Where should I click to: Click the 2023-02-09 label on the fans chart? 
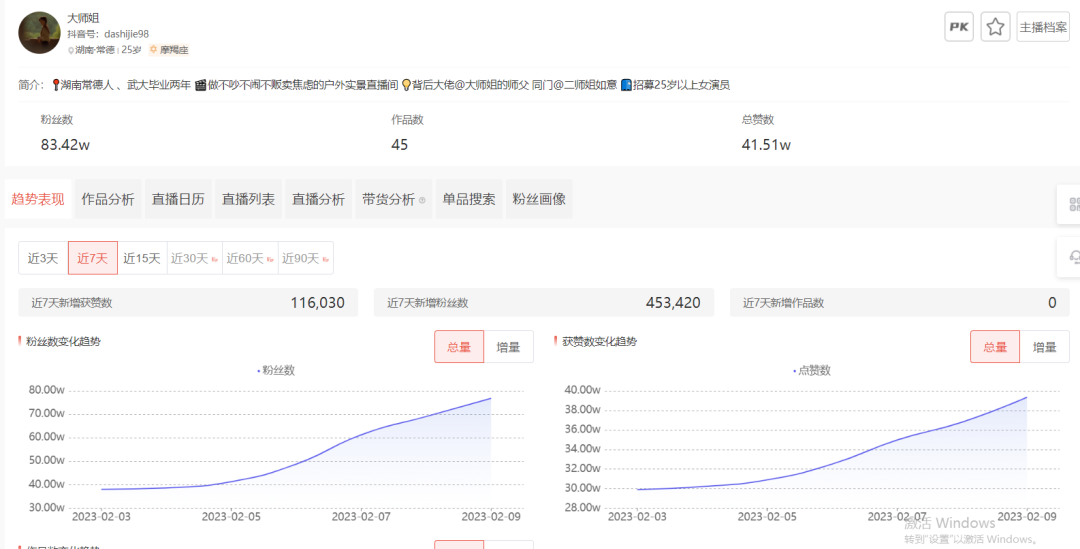491,516
